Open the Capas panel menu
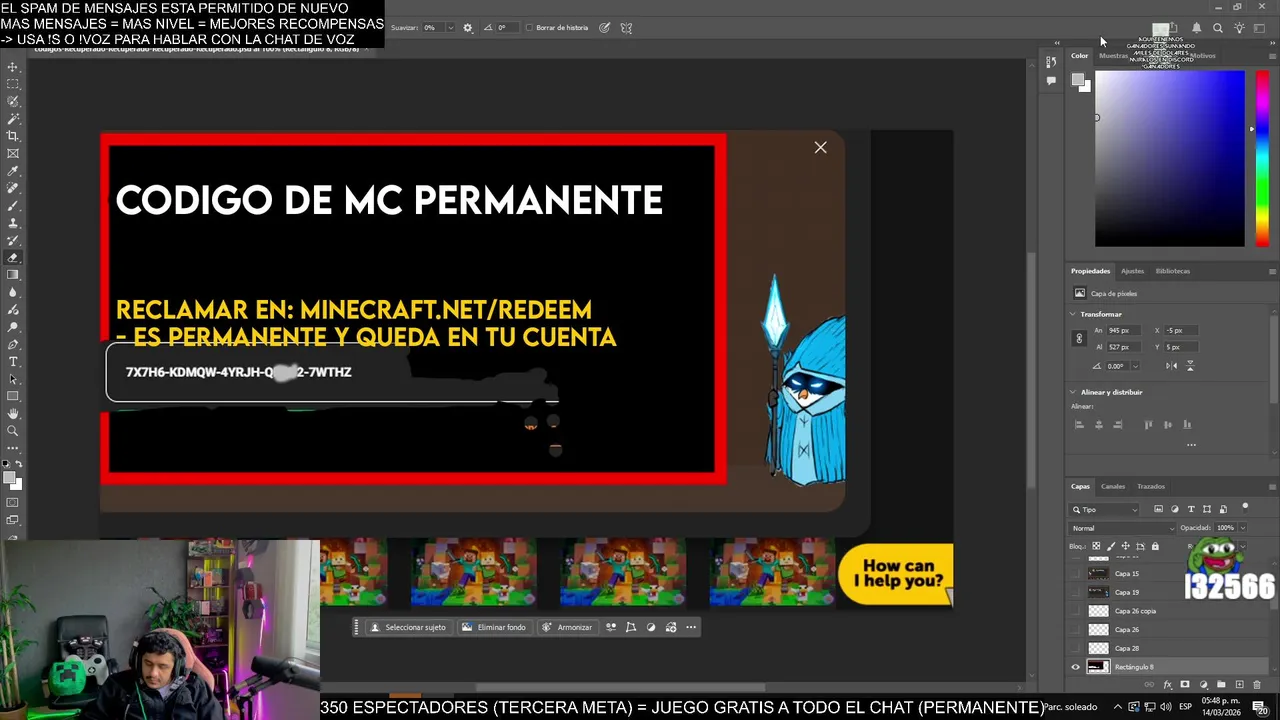Viewport: 1280px width, 720px height. coord(1272,487)
